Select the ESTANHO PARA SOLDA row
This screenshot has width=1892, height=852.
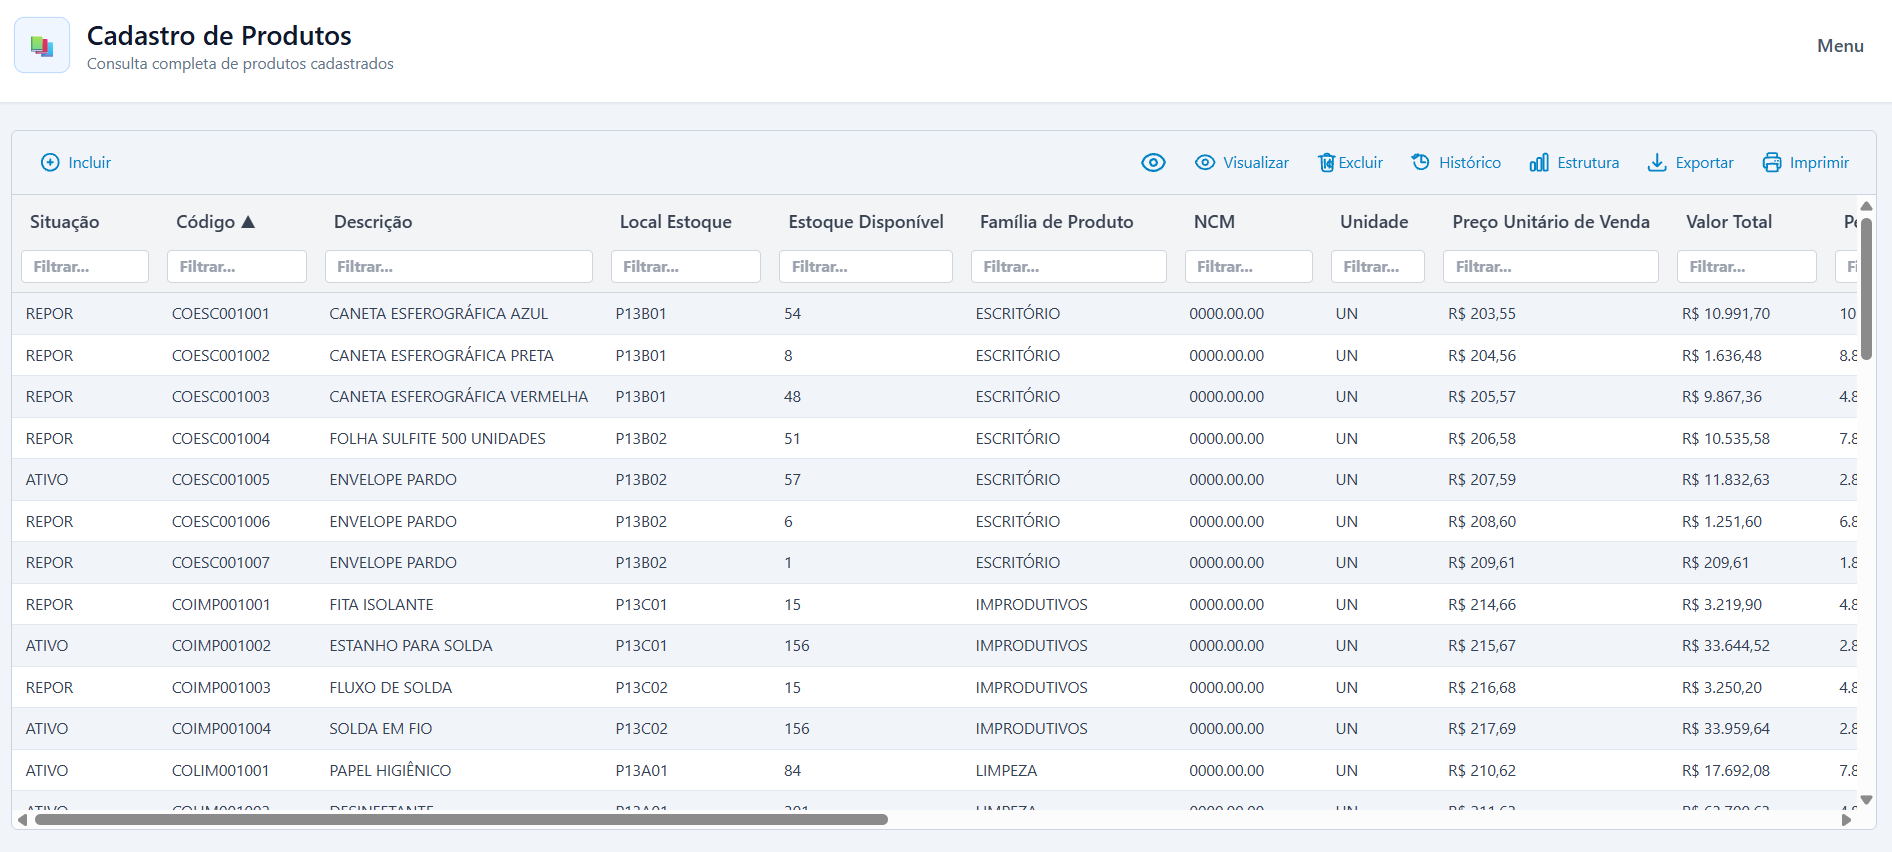coord(935,646)
